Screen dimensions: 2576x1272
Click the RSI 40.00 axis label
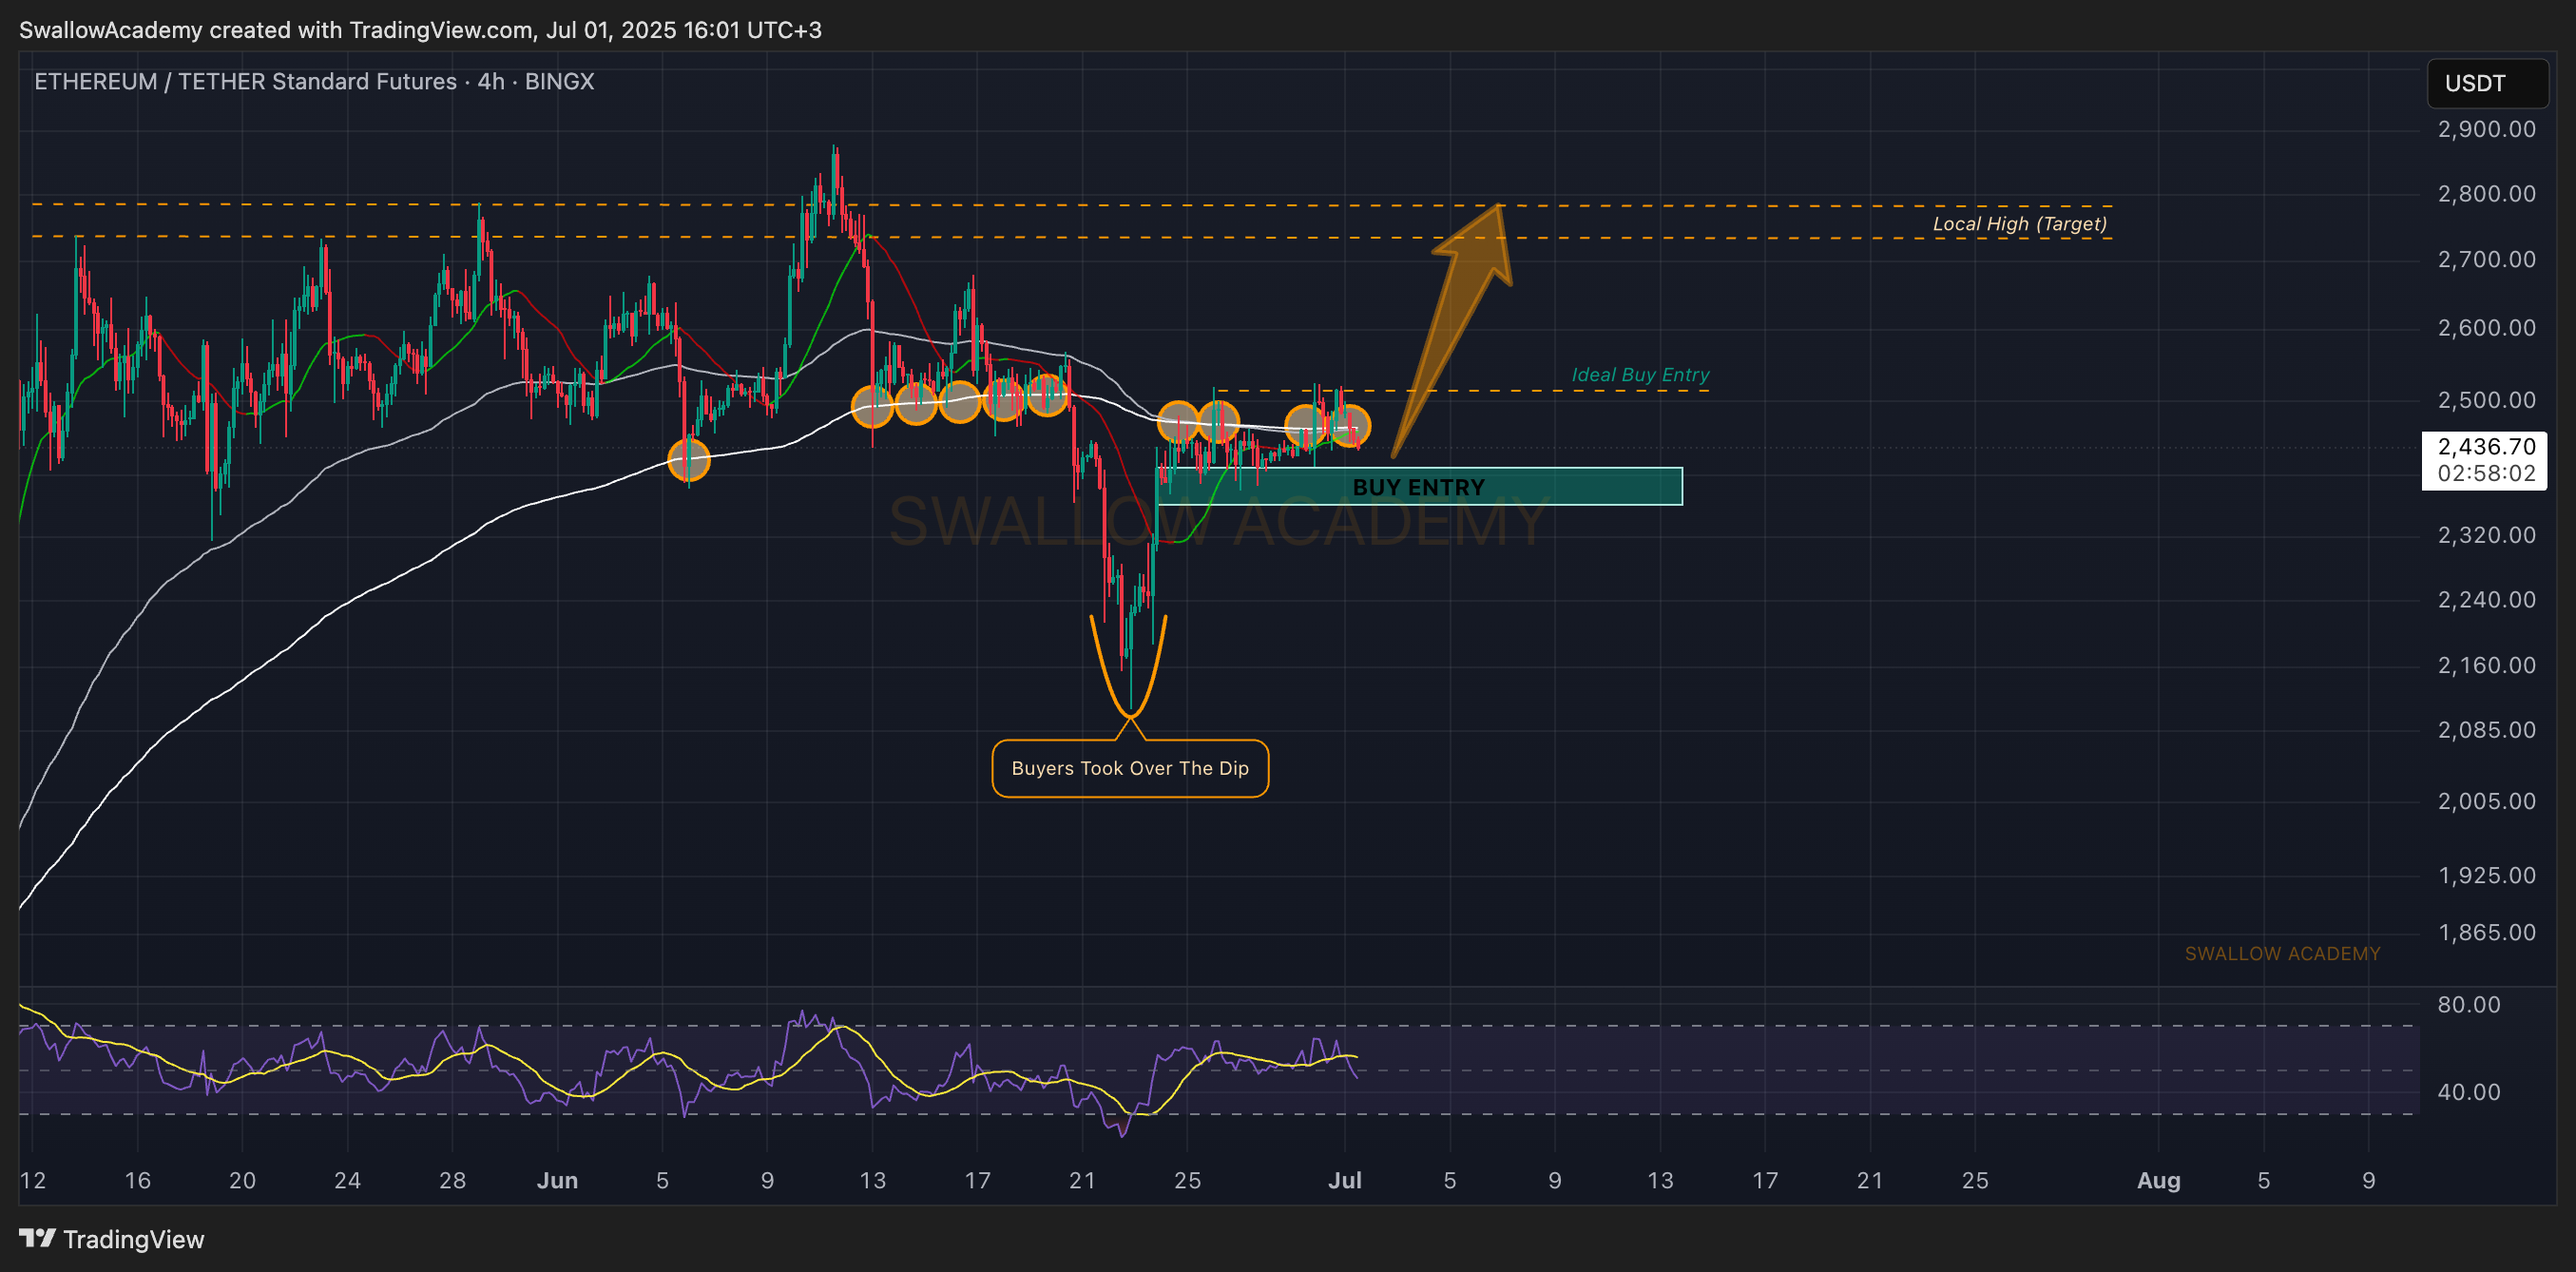2468,1092
